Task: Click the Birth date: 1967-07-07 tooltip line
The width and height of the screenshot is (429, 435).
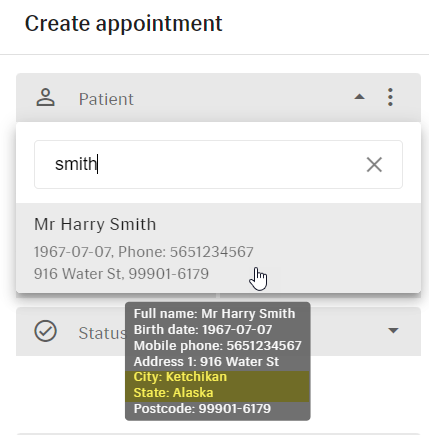Action: [203, 330]
